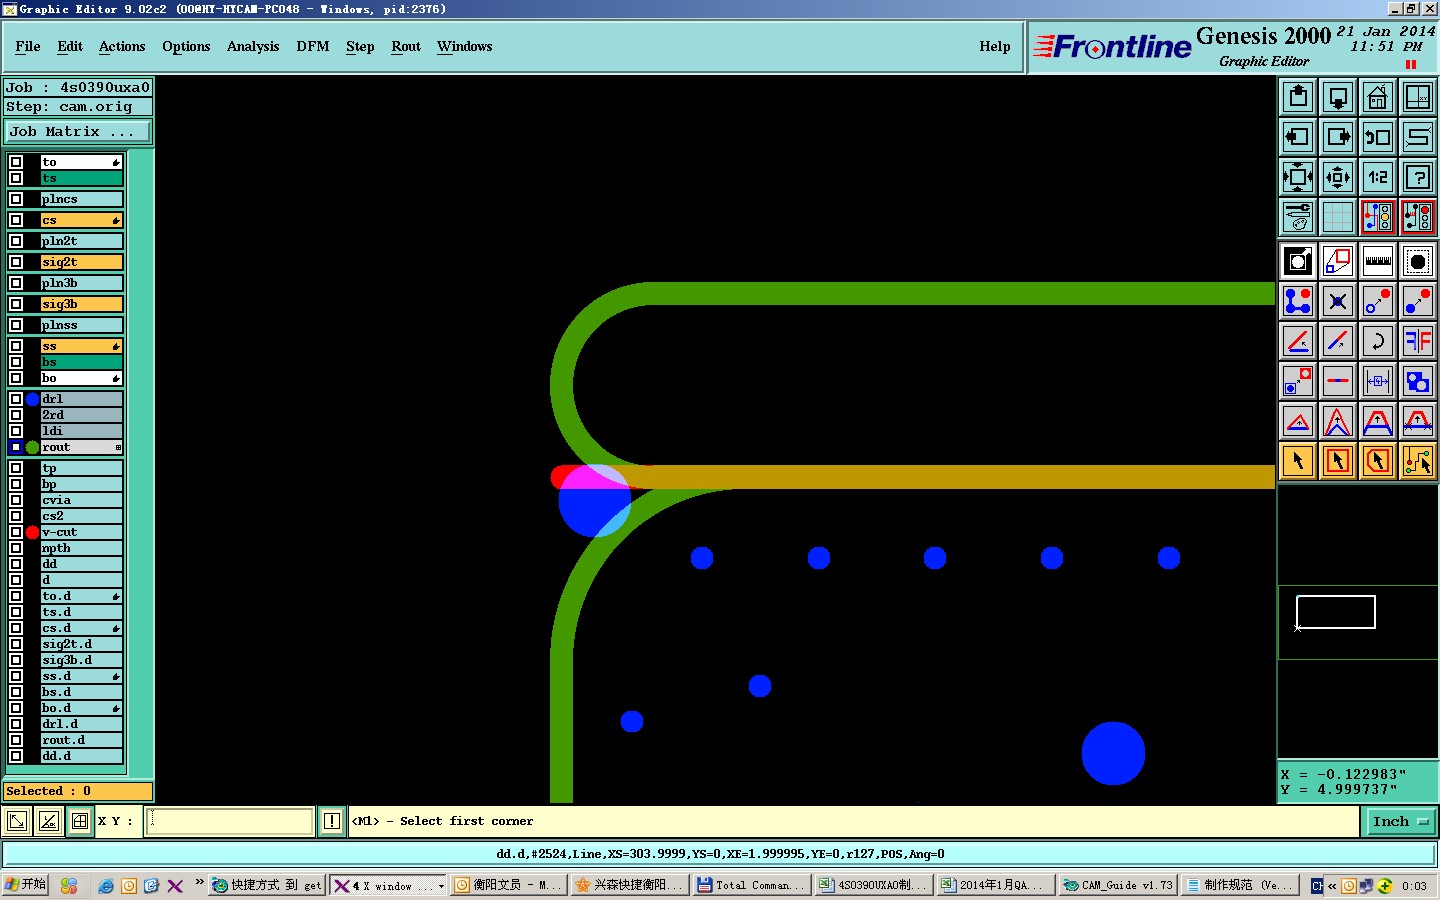Toggle the checkbox for layer rout

[16, 447]
